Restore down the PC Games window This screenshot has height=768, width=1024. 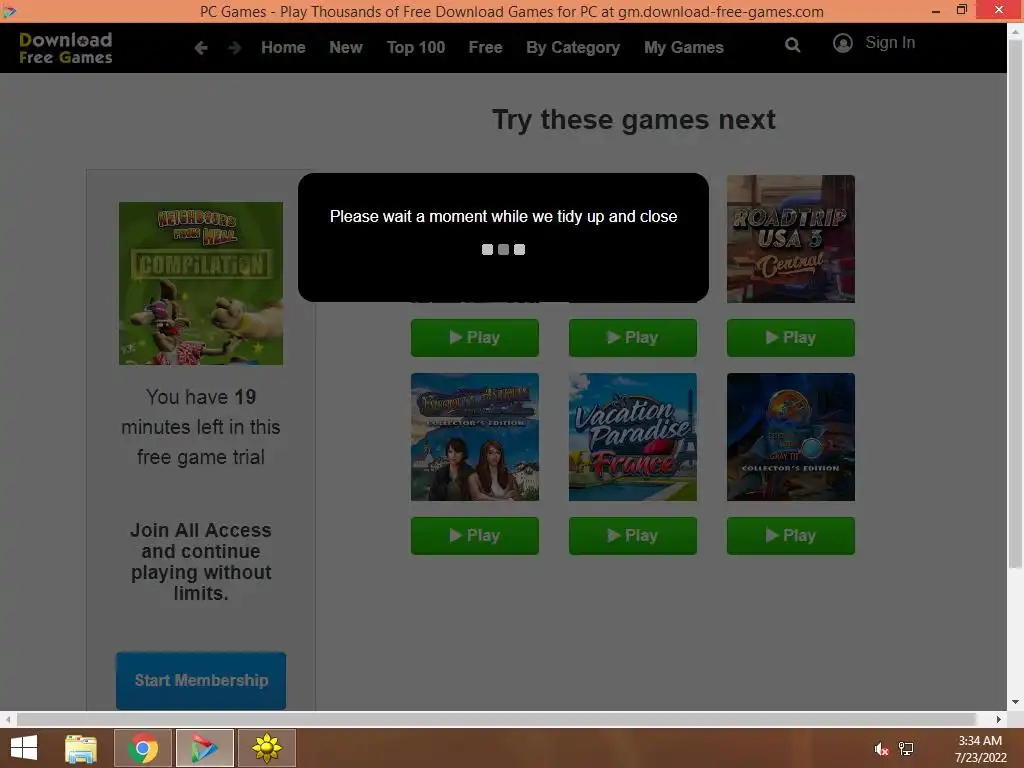point(961,10)
